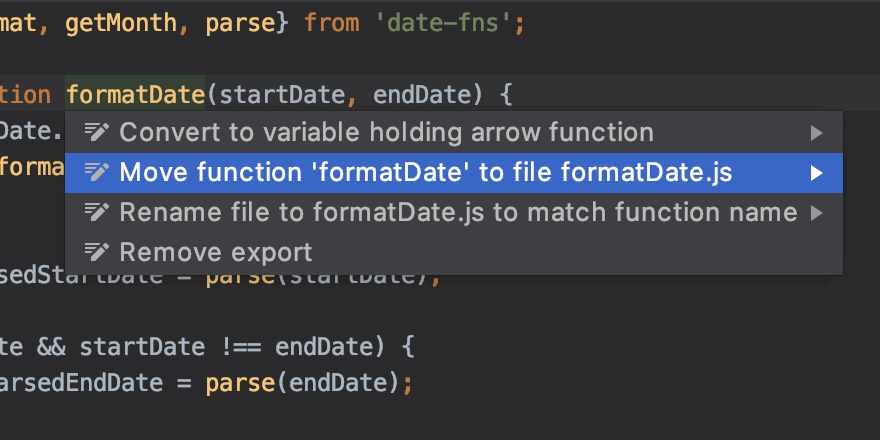Viewport: 880px width, 440px height.
Task: Click the 'startDate' parameter in function signature
Action: (x=282, y=96)
